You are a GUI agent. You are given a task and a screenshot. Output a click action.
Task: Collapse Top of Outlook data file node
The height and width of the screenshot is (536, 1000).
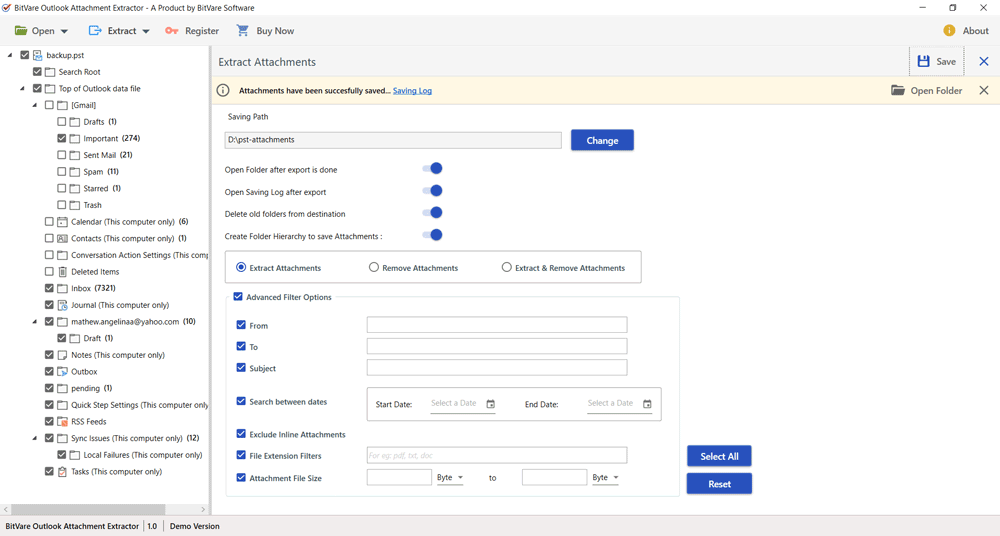click(22, 89)
